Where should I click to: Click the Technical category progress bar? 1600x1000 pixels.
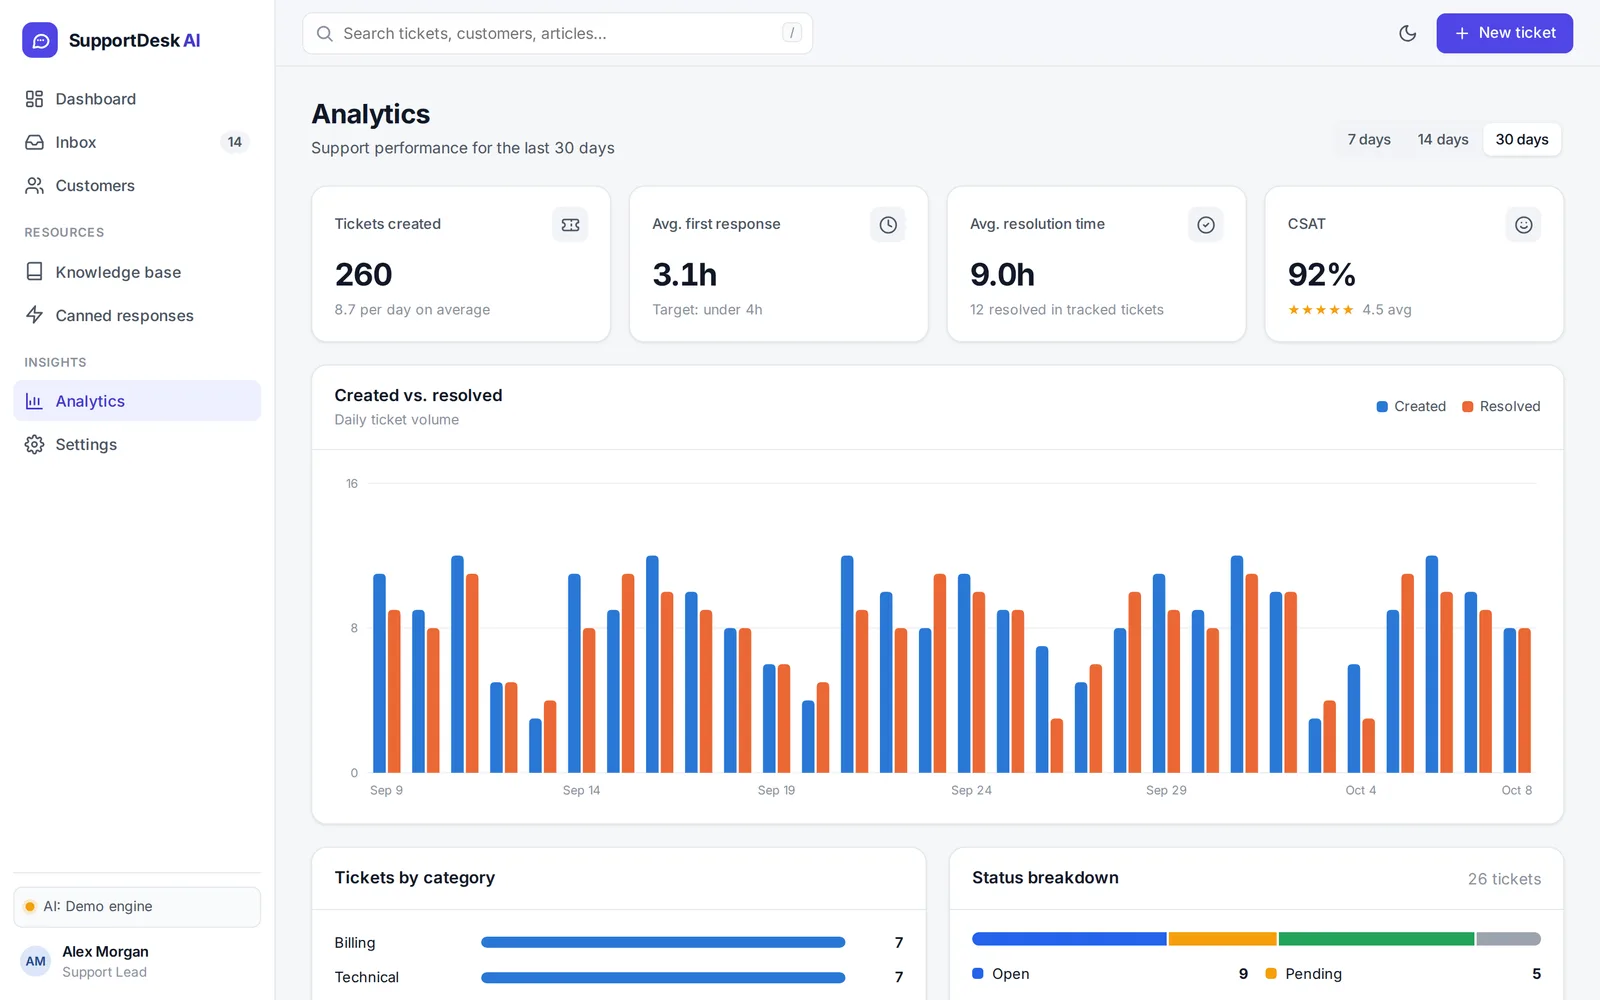663,977
